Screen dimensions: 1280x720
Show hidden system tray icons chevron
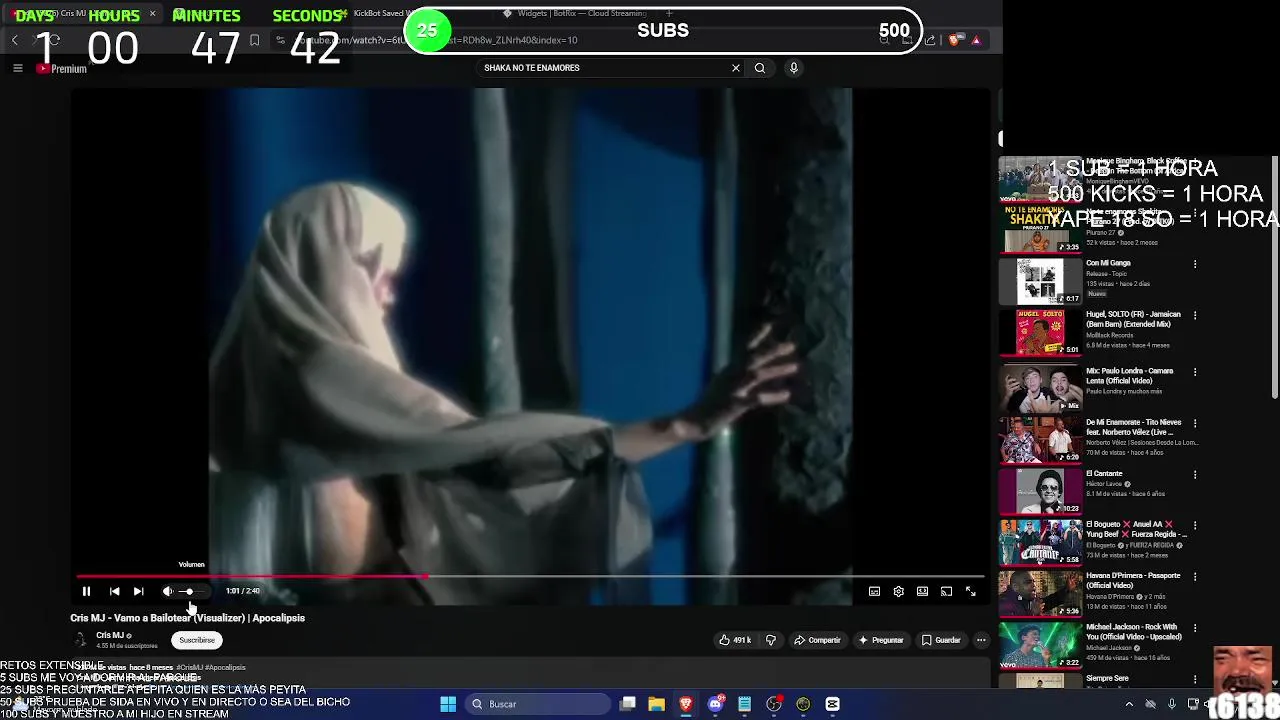tap(1129, 704)
